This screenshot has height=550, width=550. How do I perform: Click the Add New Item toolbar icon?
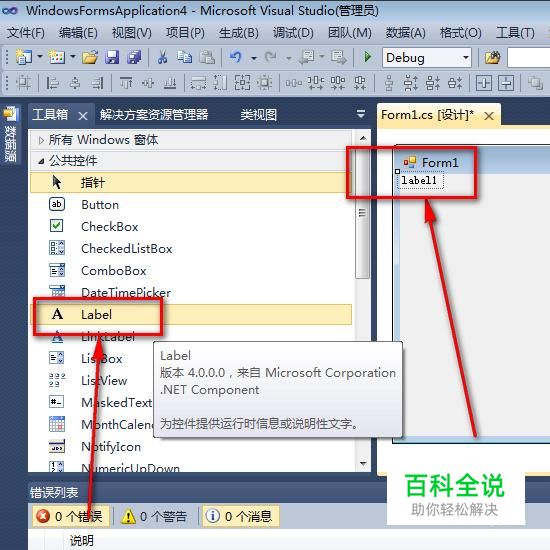(57, 57)
